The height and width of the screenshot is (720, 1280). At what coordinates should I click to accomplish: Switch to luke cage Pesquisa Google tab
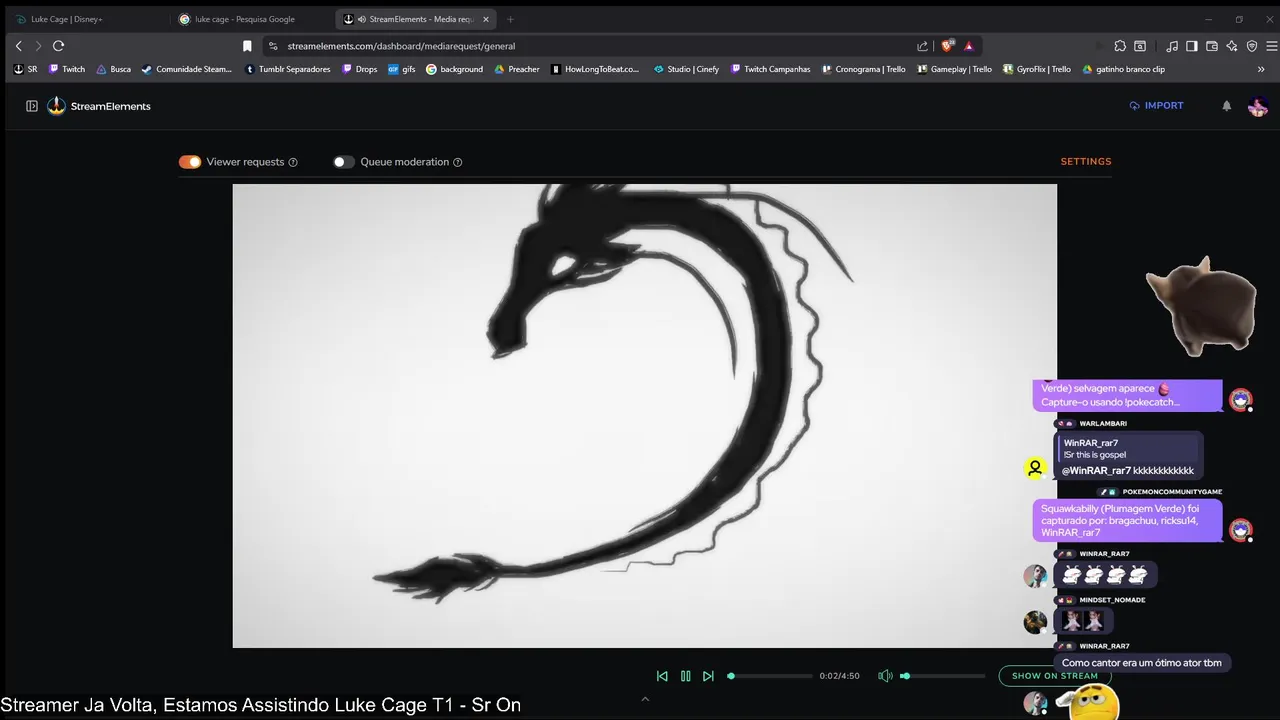point(248,19)
